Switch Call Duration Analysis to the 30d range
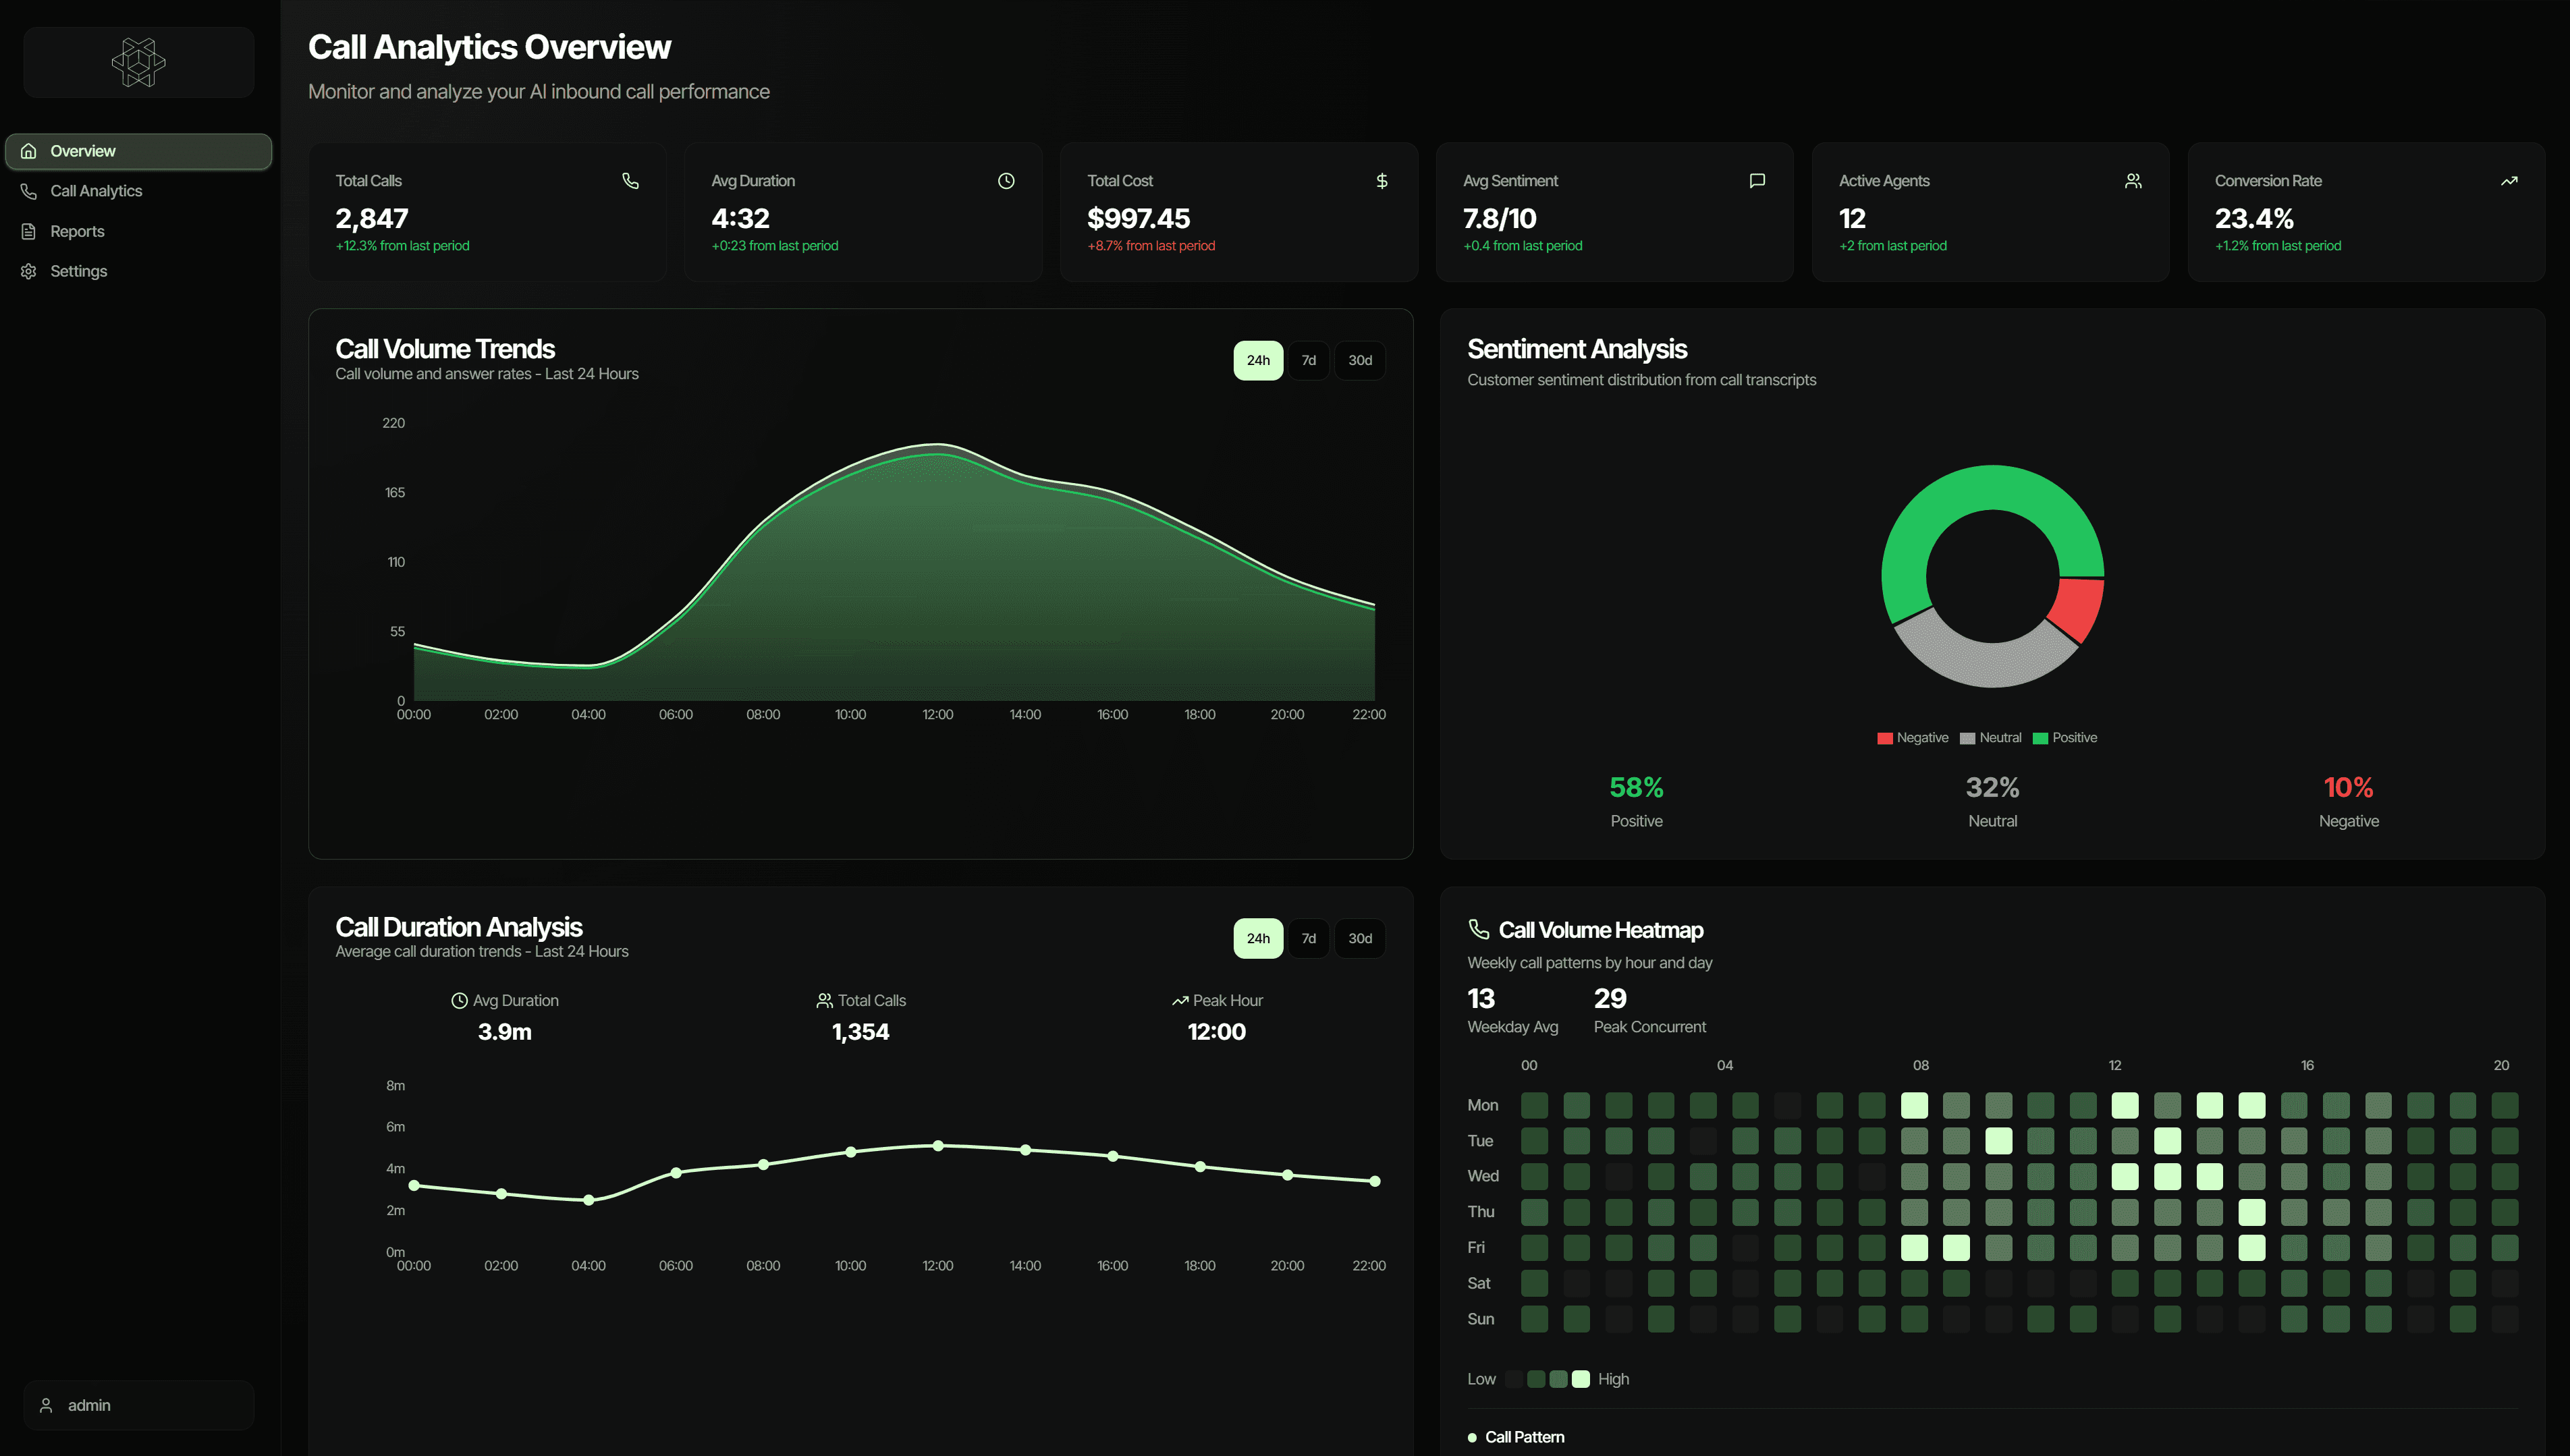Viewport: 2570px width, 1456px height. [x=1359, y=938]
